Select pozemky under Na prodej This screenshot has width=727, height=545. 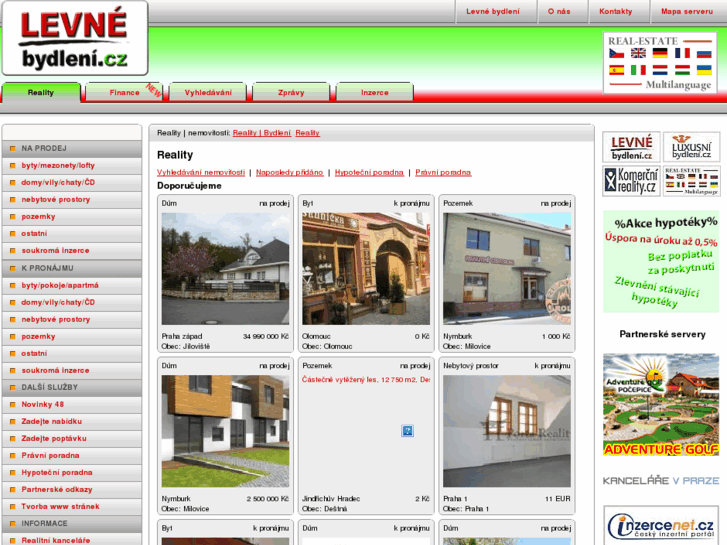coord(72,217)
